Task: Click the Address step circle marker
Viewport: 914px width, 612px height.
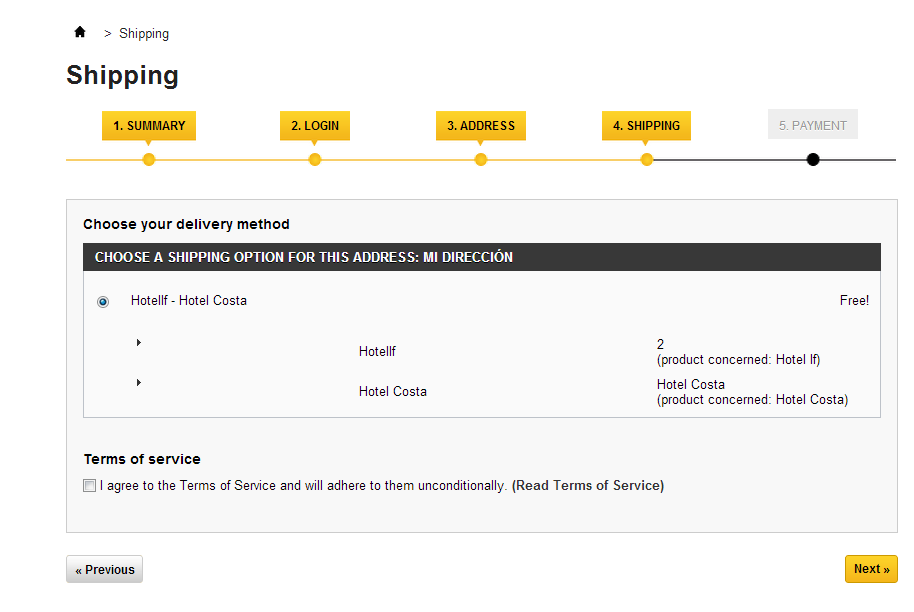Action: (481, 160)
